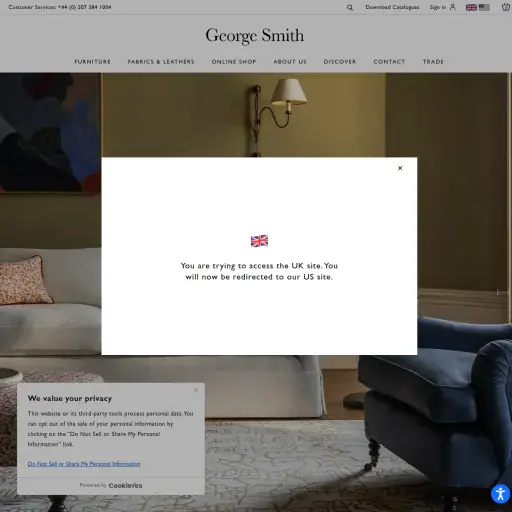The height and width of the screenshot is (512, 512).
Task: Close the redirect popup with X
Action: coord(400,168)
